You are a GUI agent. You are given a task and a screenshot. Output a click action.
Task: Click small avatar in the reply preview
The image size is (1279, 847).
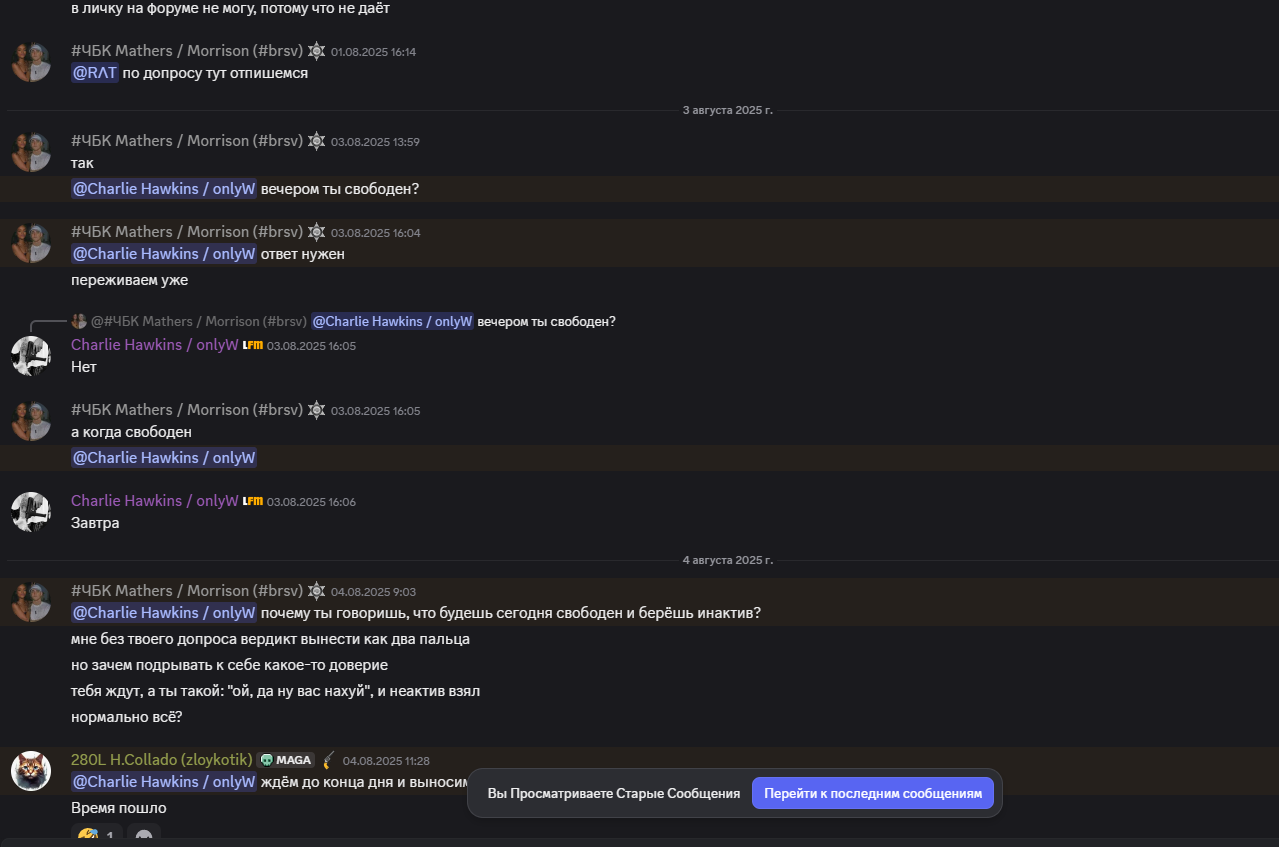79,321
